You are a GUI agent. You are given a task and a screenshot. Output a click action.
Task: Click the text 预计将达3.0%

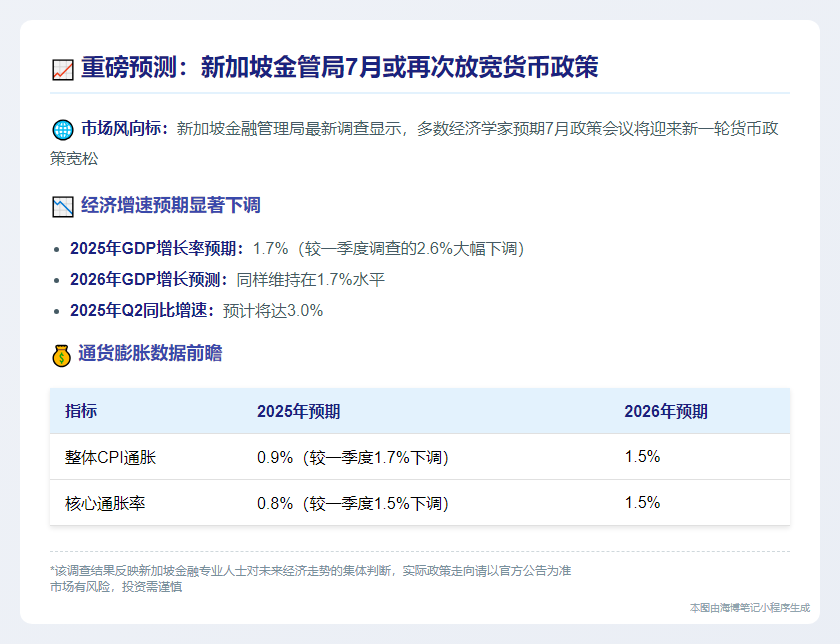pos(273,311)
